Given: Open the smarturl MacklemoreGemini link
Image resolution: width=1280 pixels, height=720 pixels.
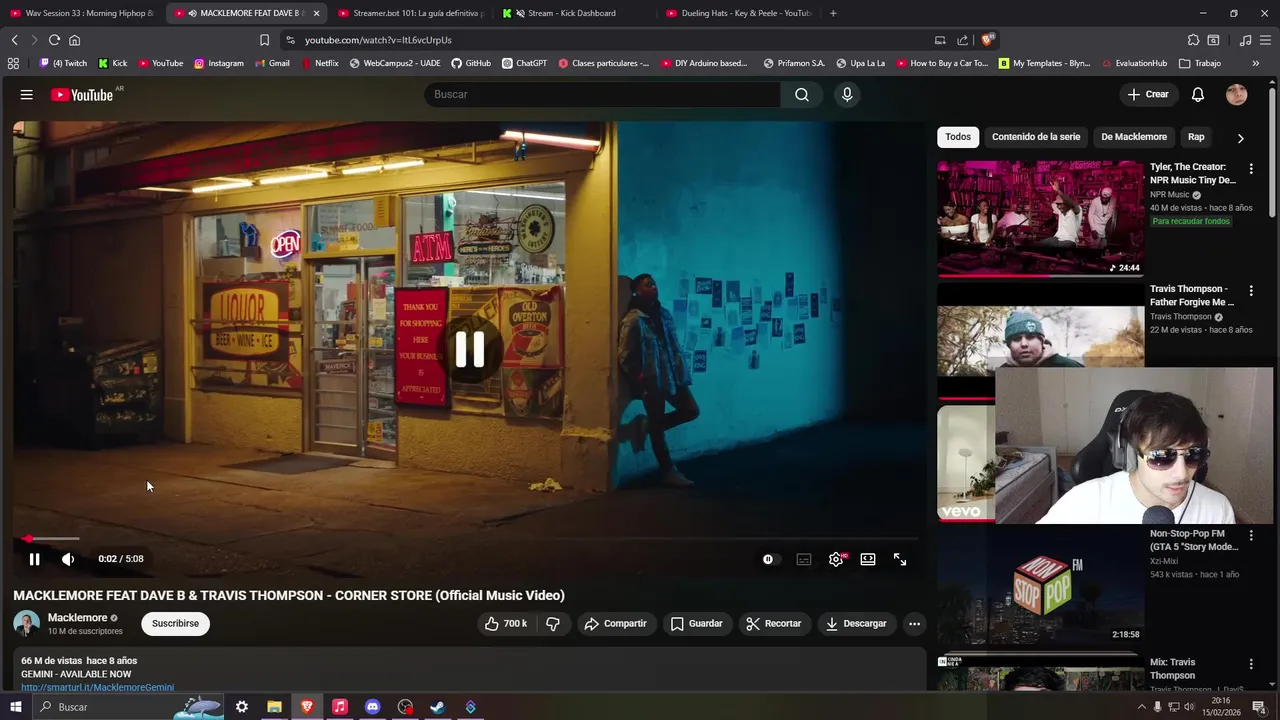Looking at the screenshot, I should pyautogui.click(x=97, y=687).
